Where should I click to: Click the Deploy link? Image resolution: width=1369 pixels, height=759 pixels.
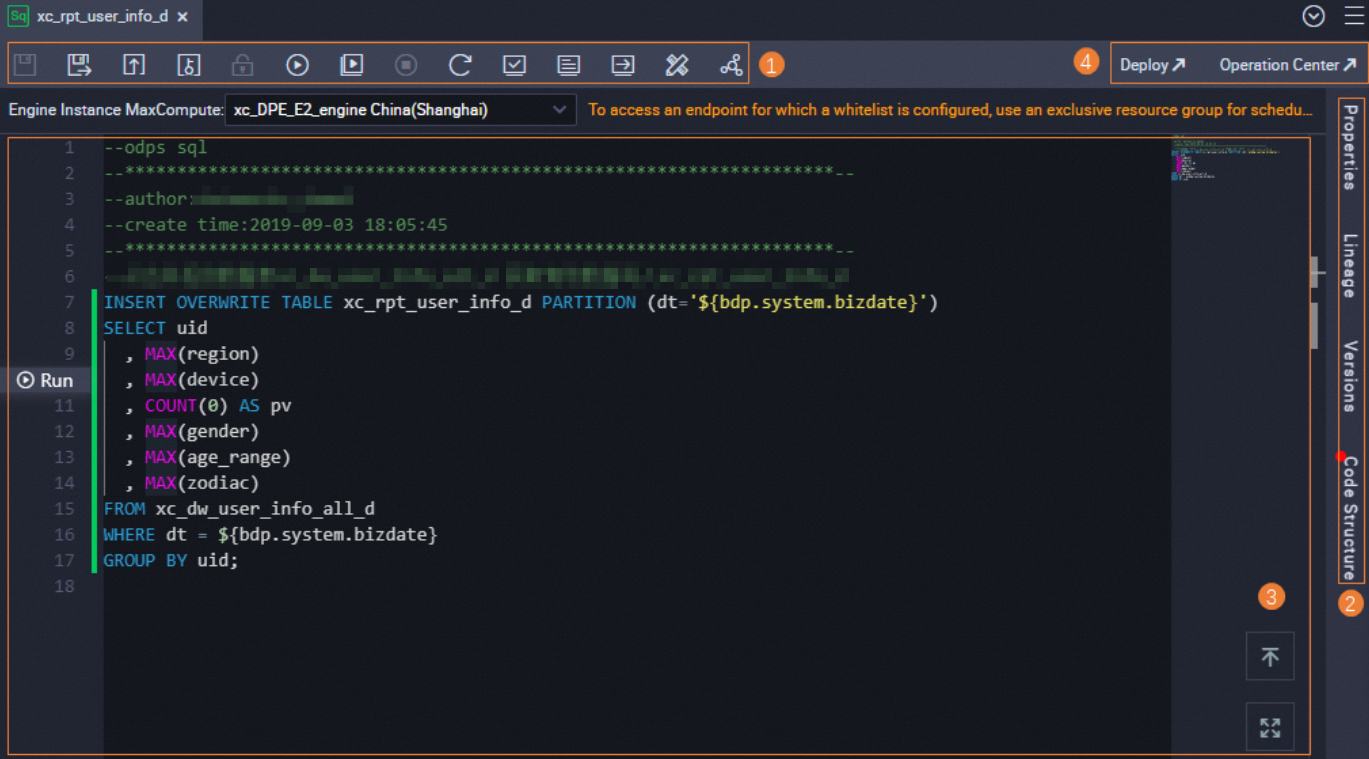pyautogui.click(x=1152, y=65)
